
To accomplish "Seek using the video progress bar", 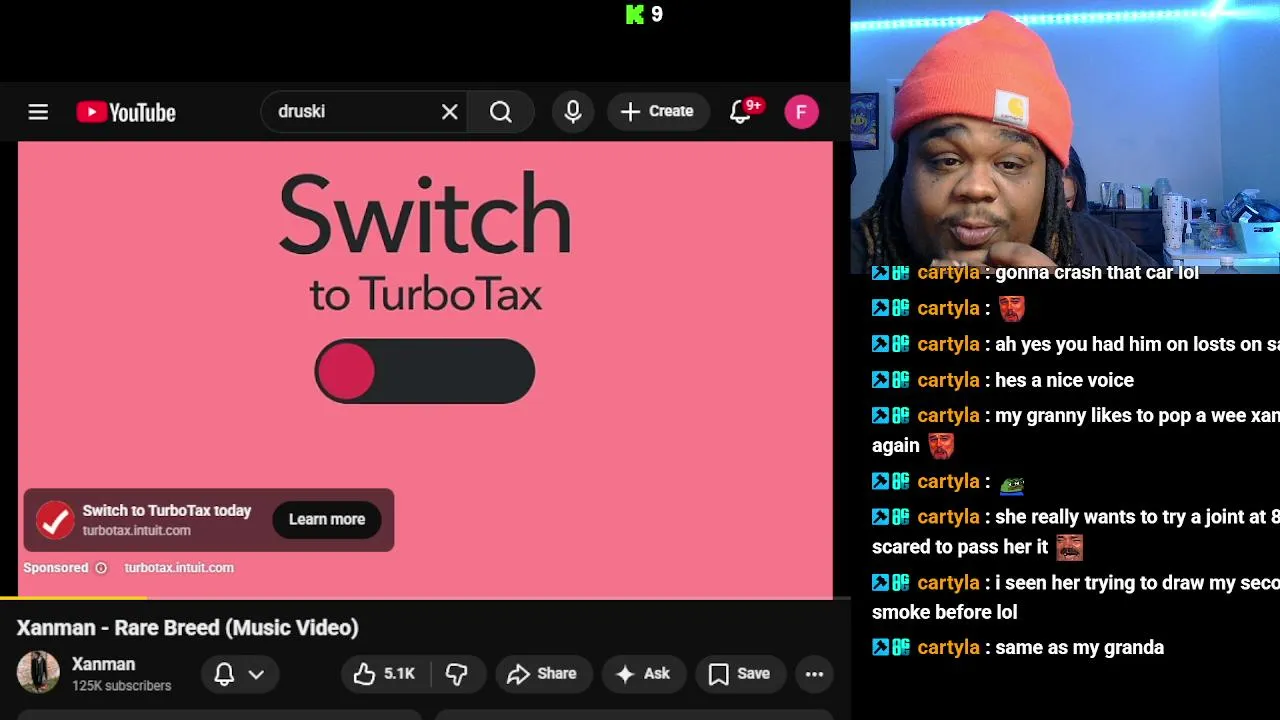I will (x=425, y=598).
